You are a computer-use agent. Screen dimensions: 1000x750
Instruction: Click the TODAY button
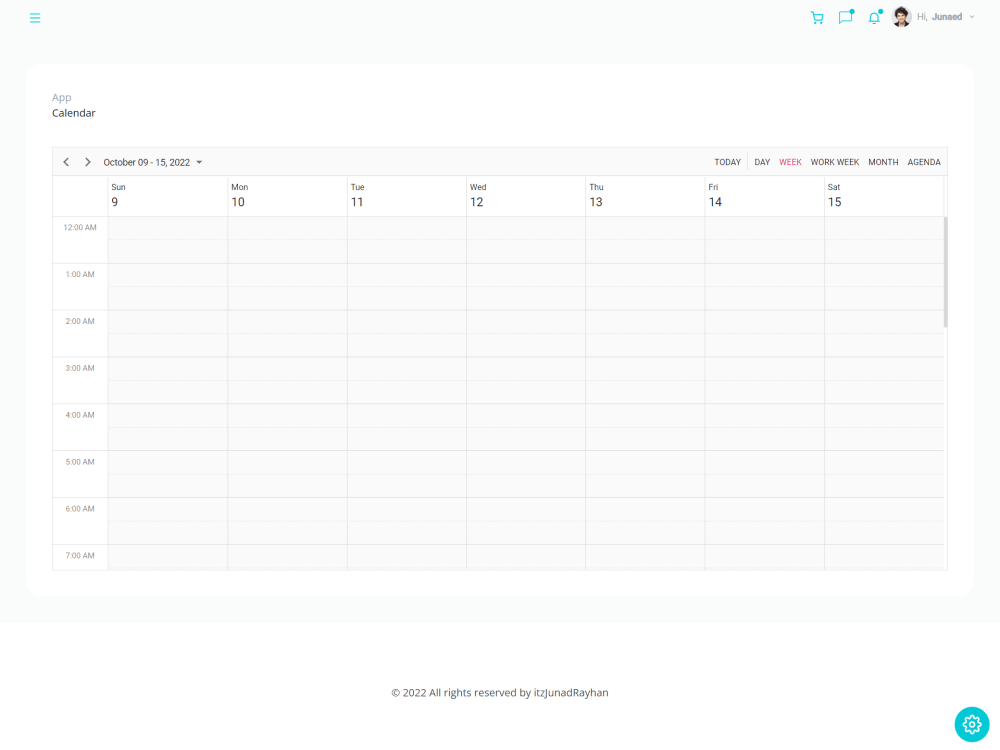pyautogui.click(x=727, y=161)
